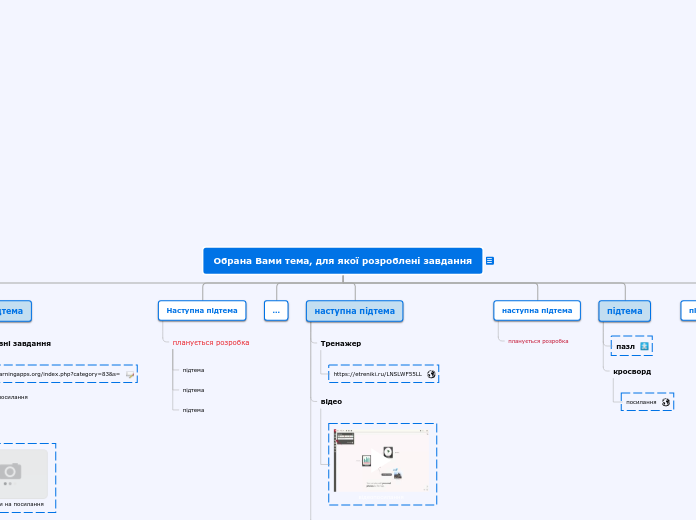The width and height of the screenshot is (696, 520).
Task: Select the bottom small 'підтема' child item
Action: pos(194,410)
